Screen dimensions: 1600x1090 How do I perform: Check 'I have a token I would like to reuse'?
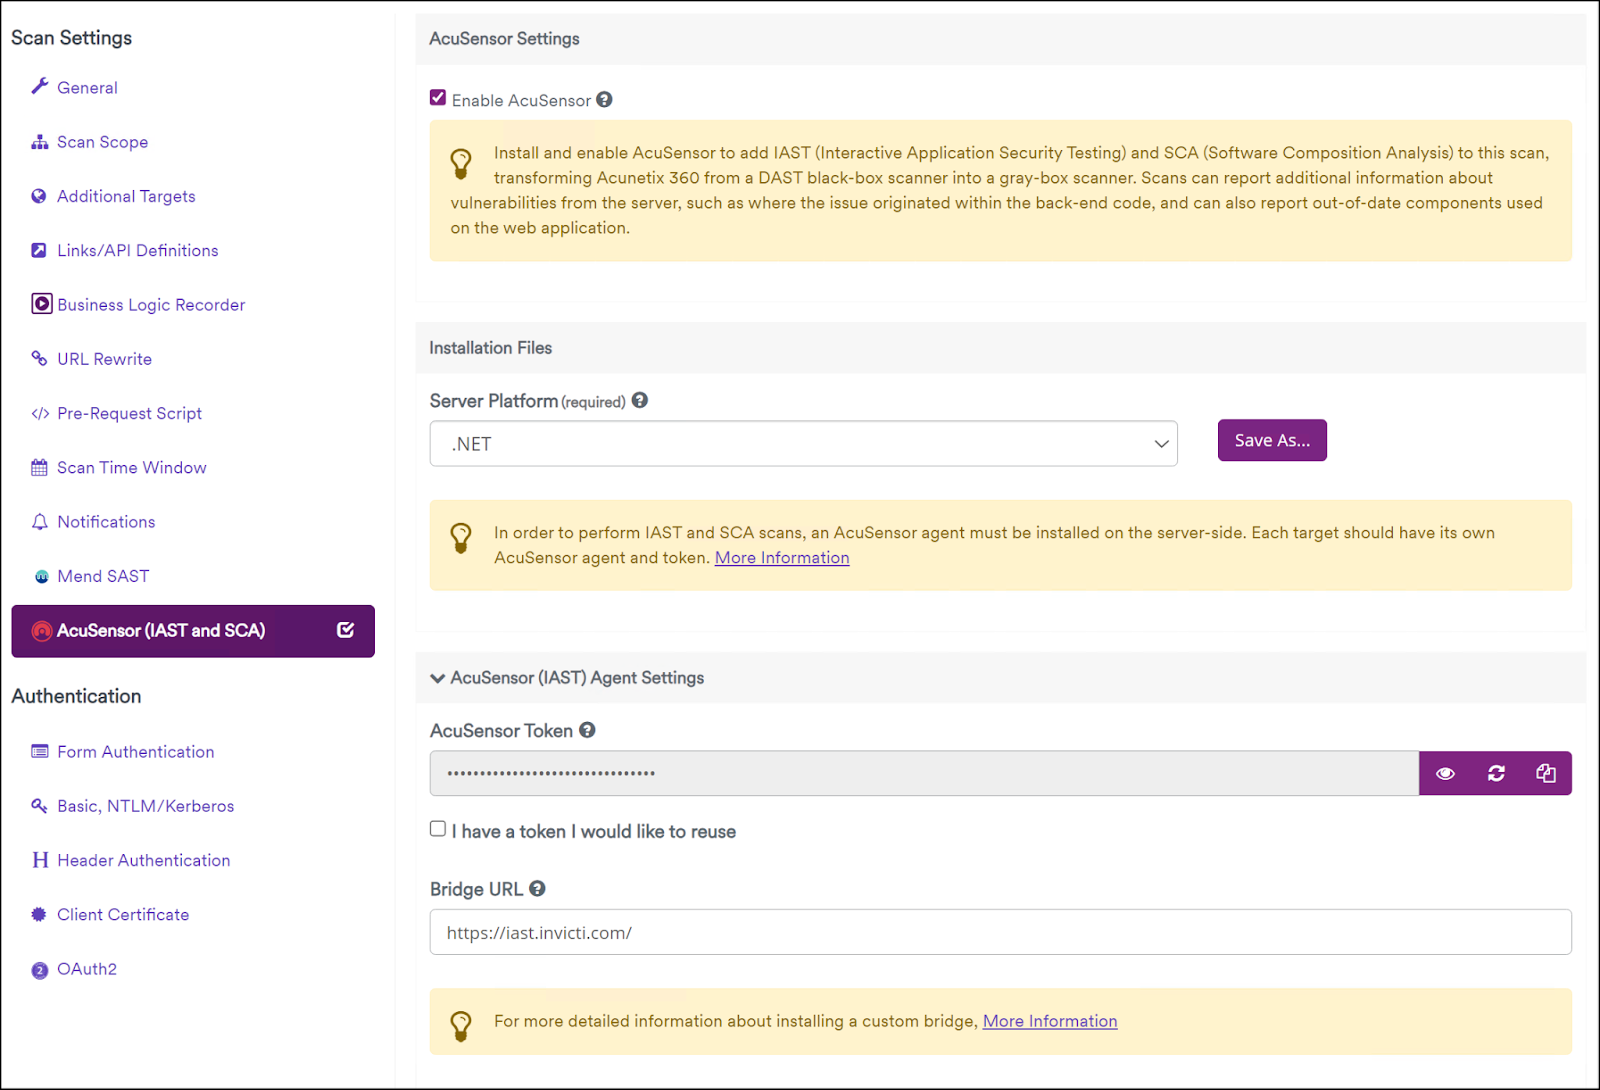438,829
